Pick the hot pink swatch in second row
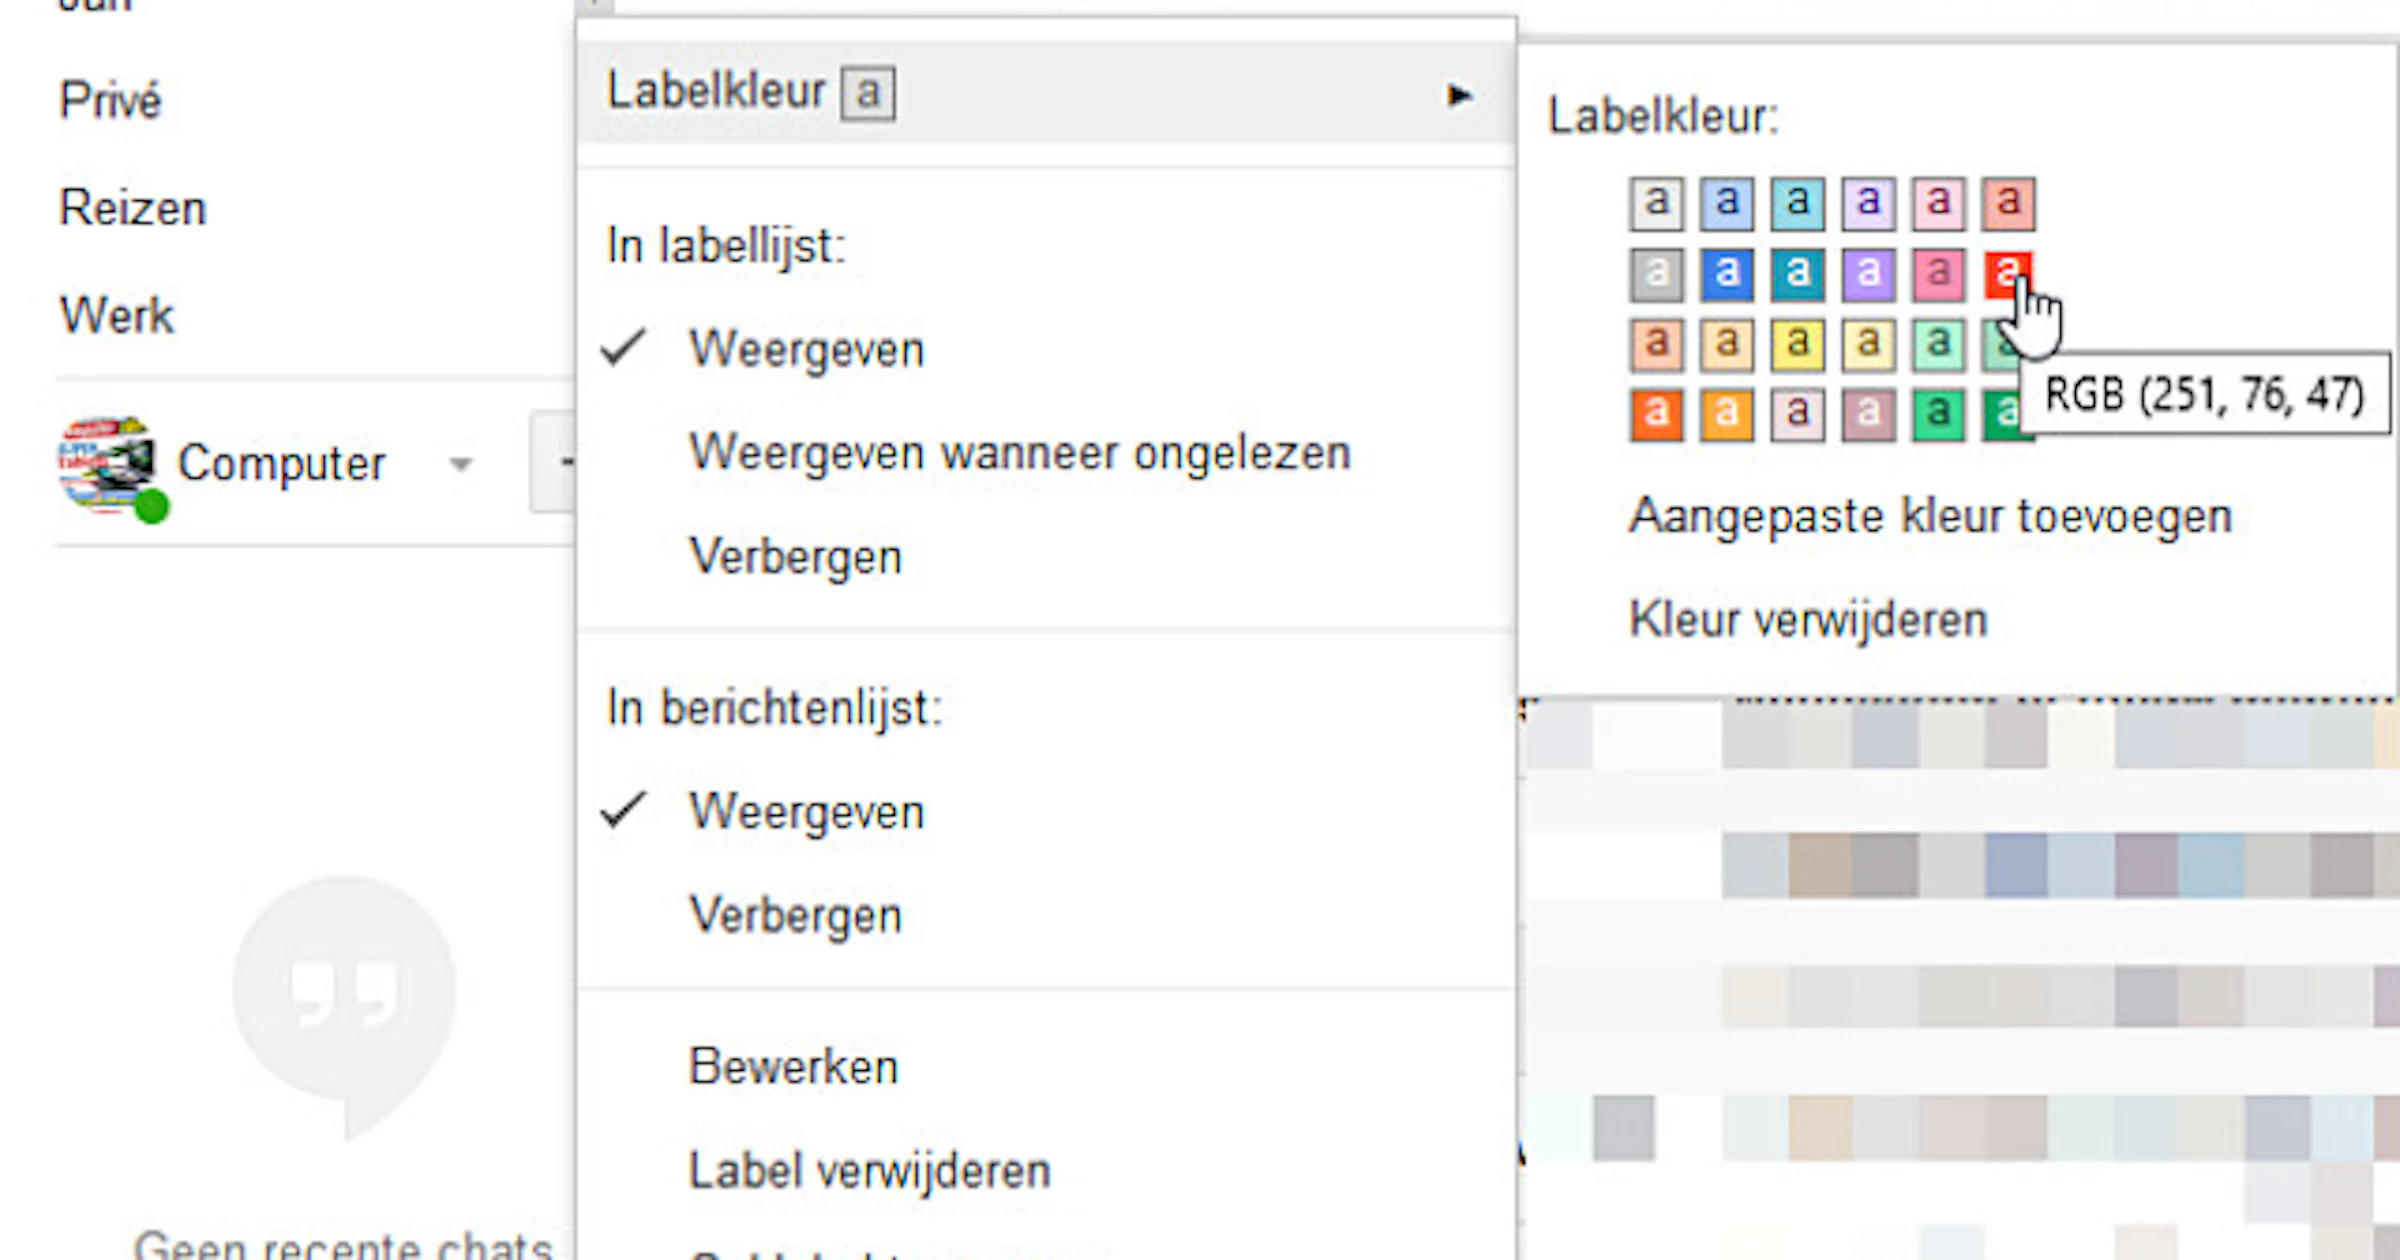The height and width of the screenshot is (1260, 2400). point(1938,274)
